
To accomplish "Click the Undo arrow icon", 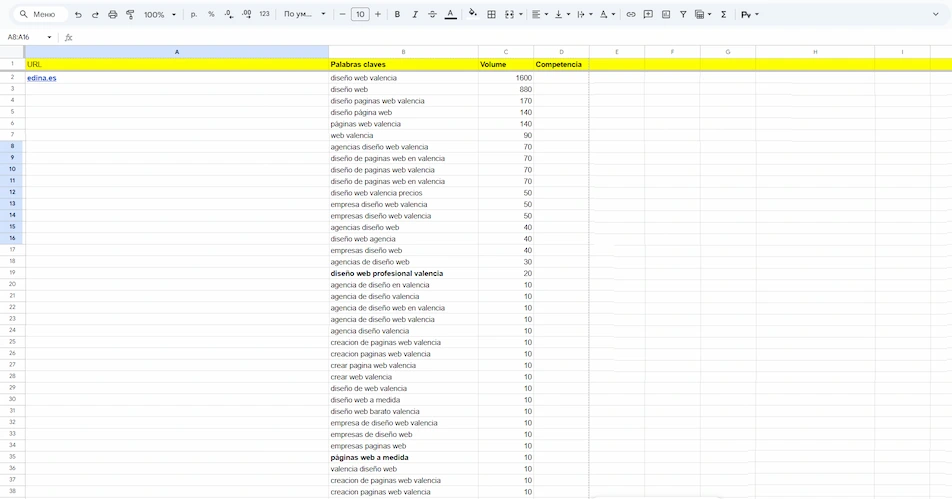I will click(x=78, y=15).
